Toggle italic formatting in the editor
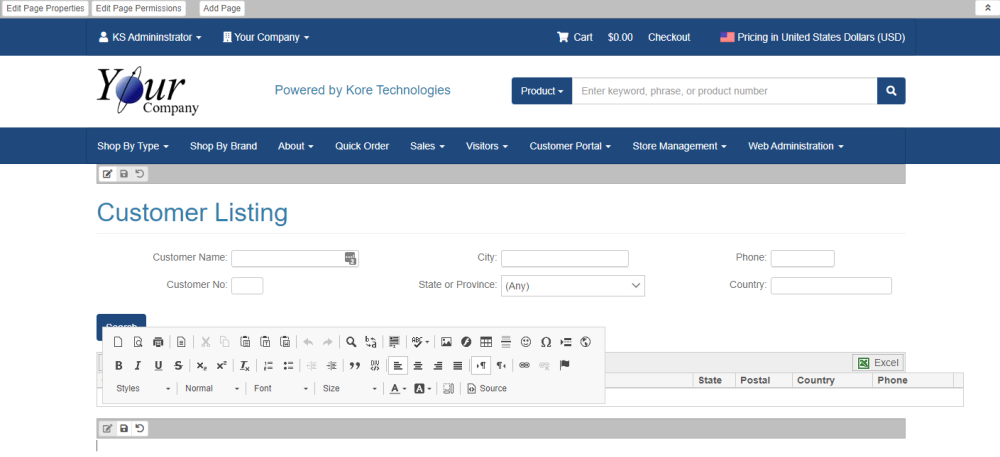Viewport: 1000px width, 457px height. (138, 366)
